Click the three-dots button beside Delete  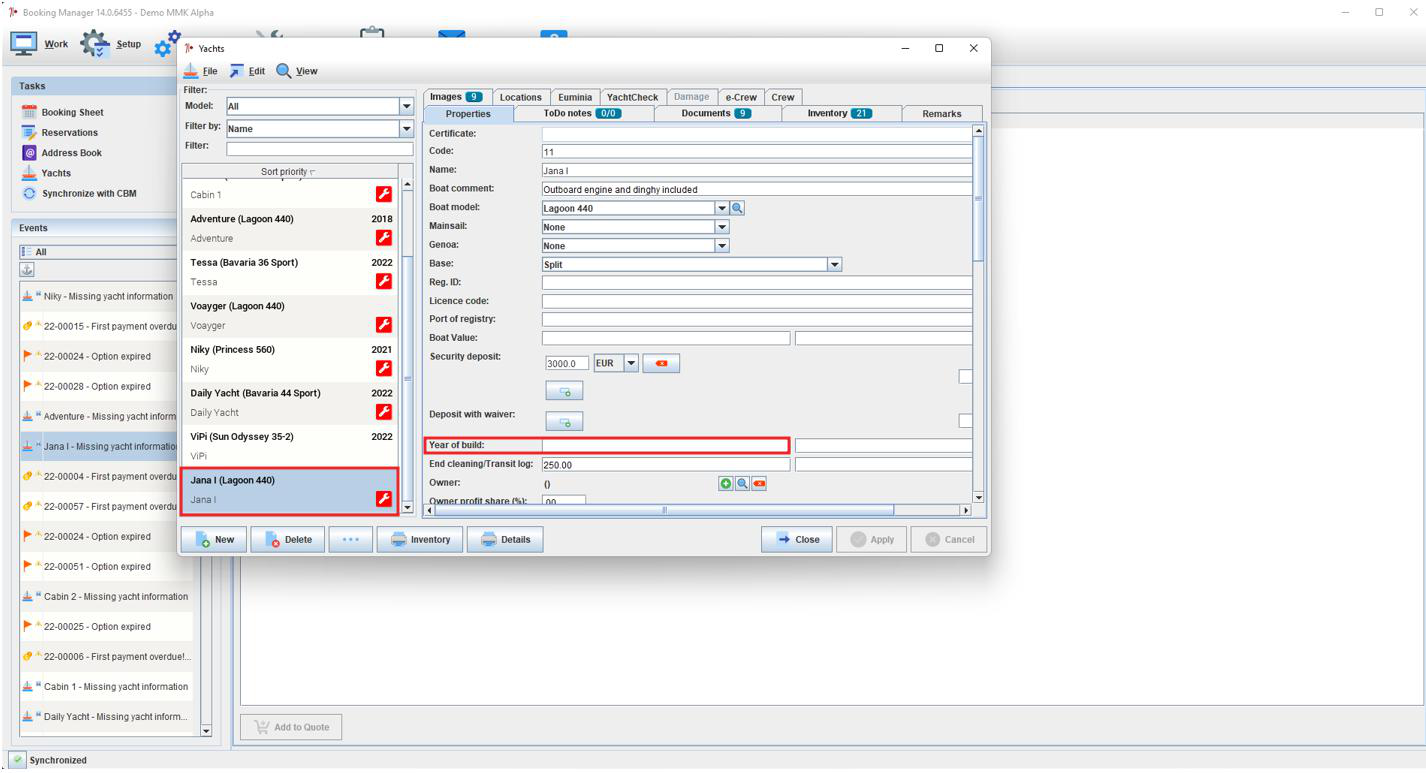(351, 539)
